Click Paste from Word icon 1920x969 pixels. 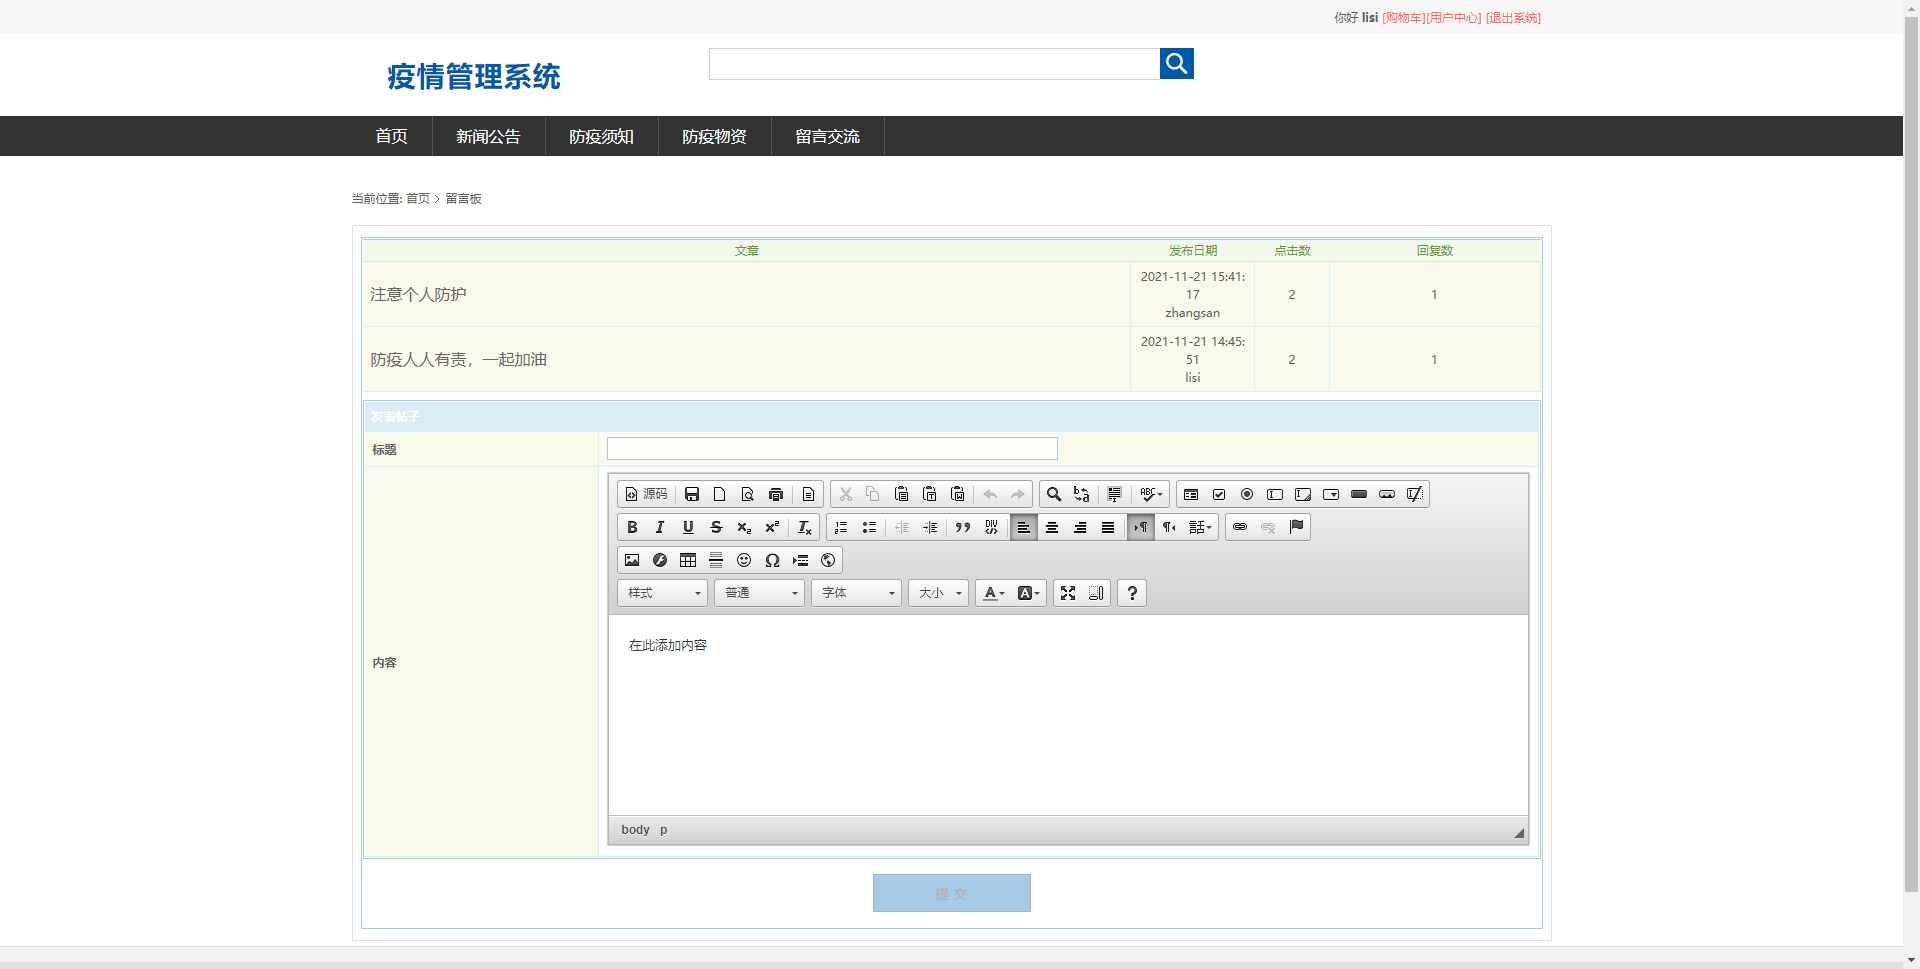pyautogui.click(x=957, y=494)
